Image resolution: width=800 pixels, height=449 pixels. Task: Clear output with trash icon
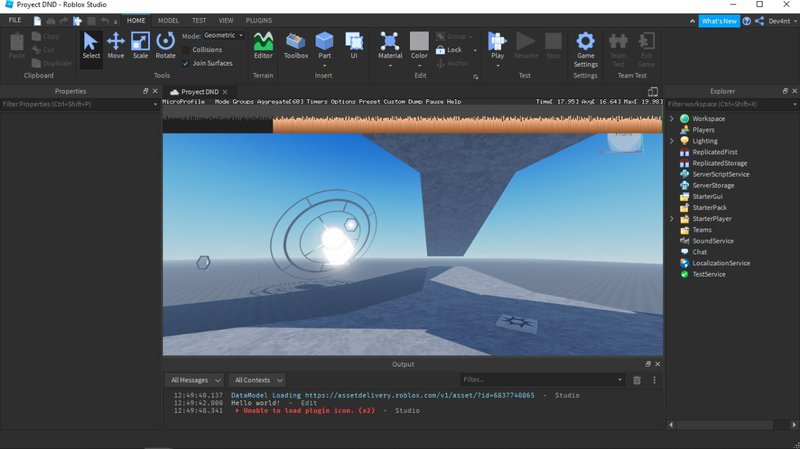(x=637, y=380)
